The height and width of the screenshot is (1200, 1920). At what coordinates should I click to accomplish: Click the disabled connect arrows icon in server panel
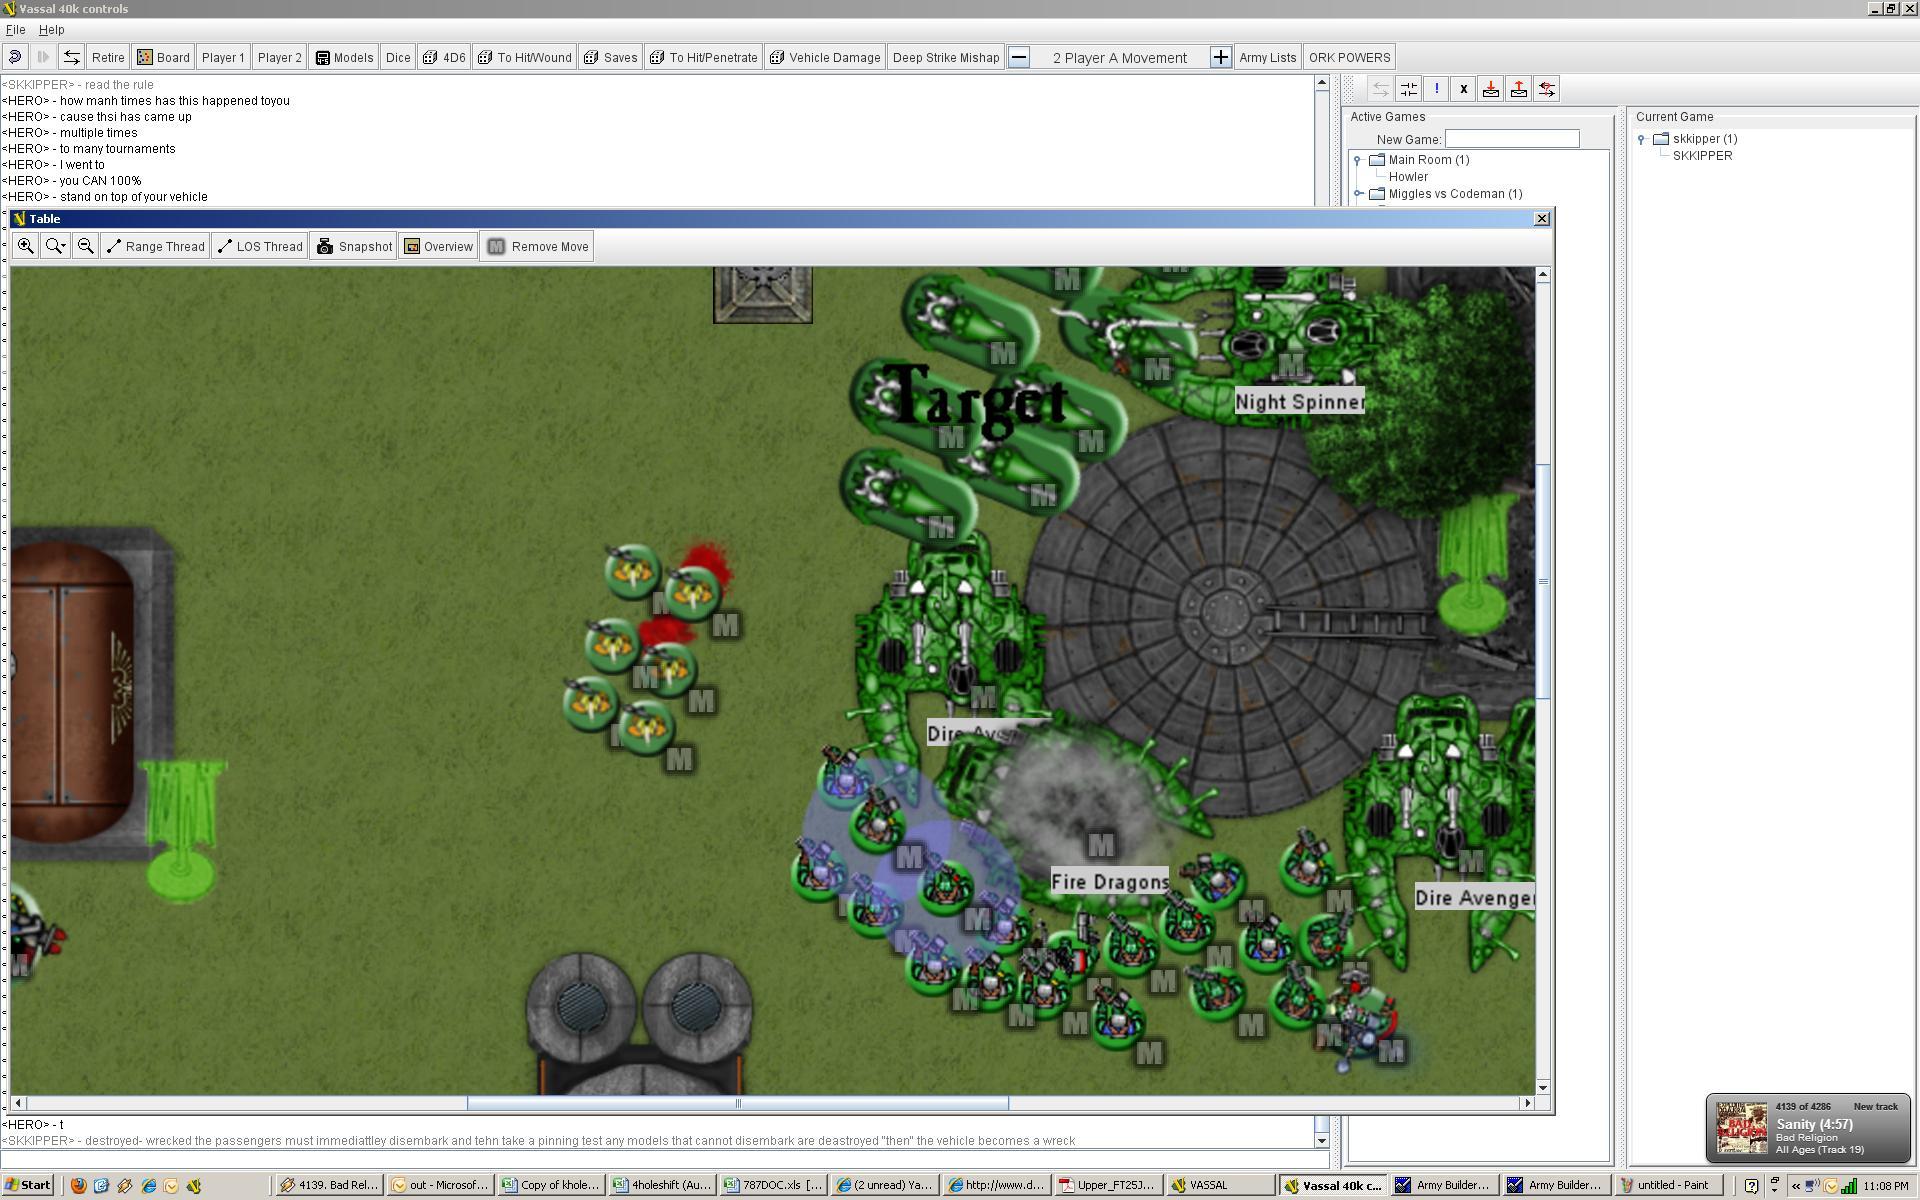(x=1380, y=89)
